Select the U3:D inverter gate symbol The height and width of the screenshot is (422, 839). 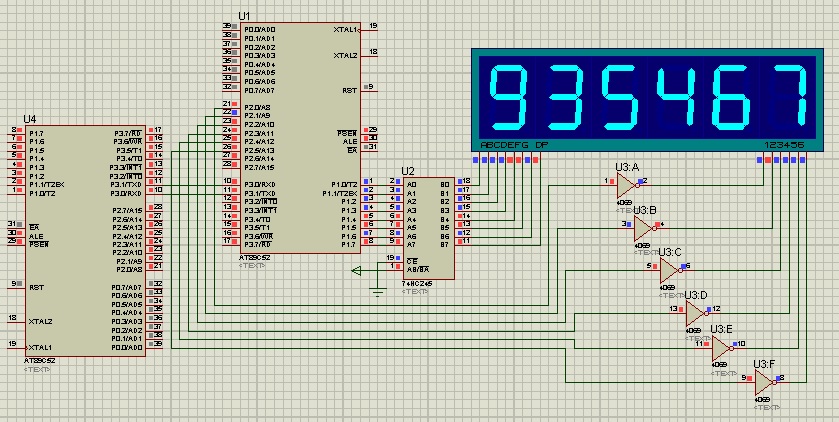point(696,313)
